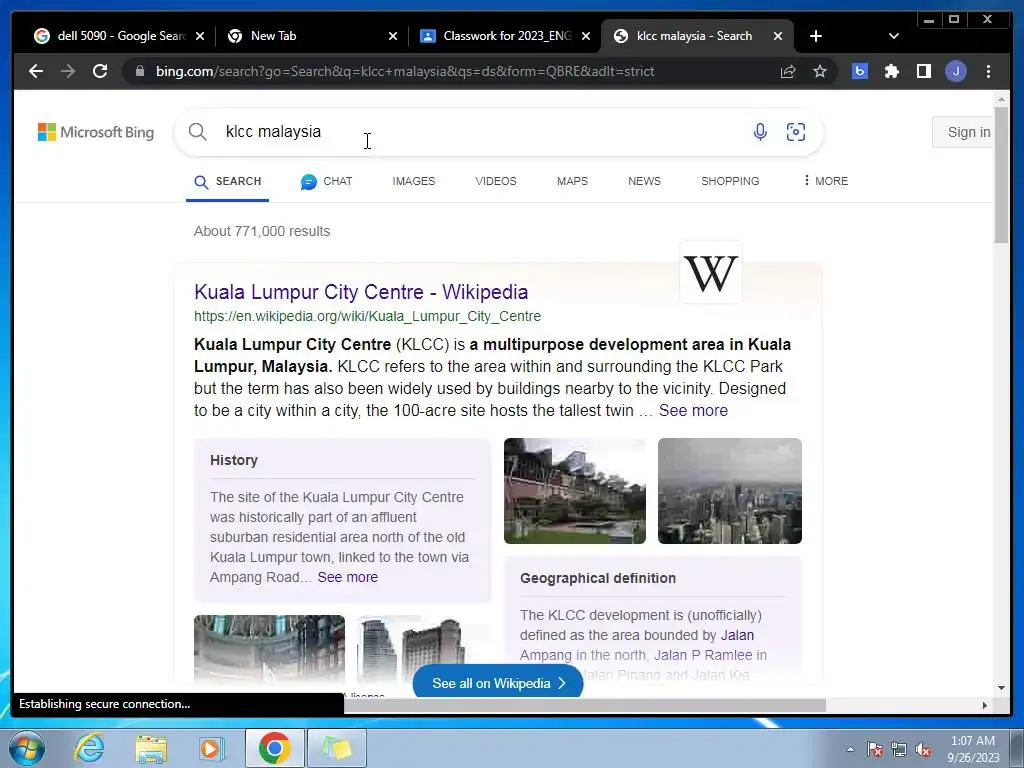
Task: Open the en.wikipedia.org URL link
Action: tap(367, 316)
